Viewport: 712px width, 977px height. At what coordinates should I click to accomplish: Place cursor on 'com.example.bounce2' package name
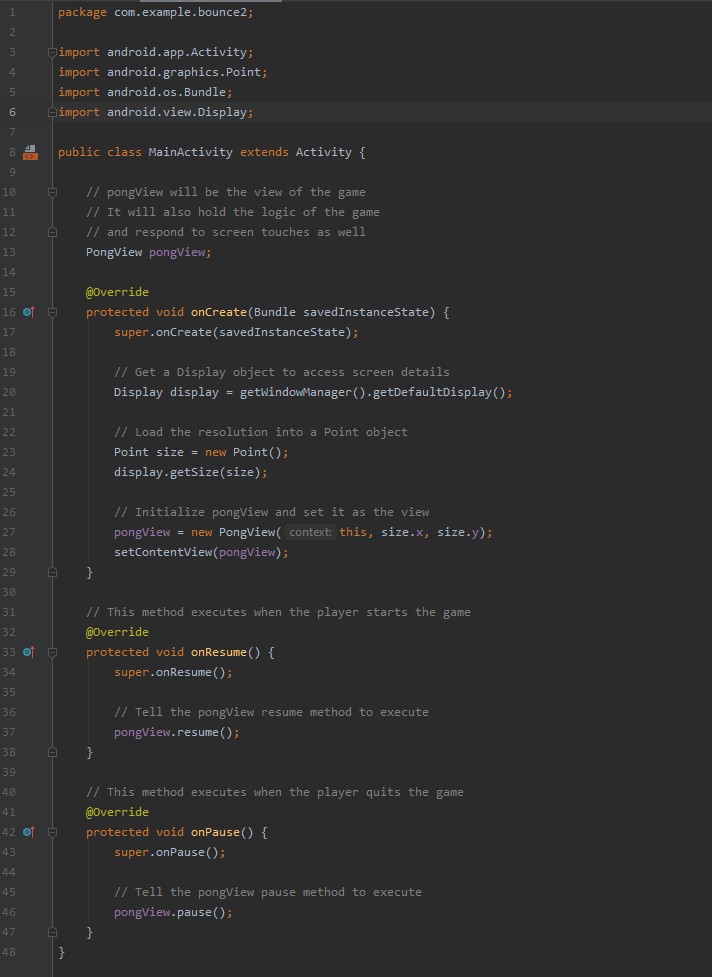(x=181, y=12)
